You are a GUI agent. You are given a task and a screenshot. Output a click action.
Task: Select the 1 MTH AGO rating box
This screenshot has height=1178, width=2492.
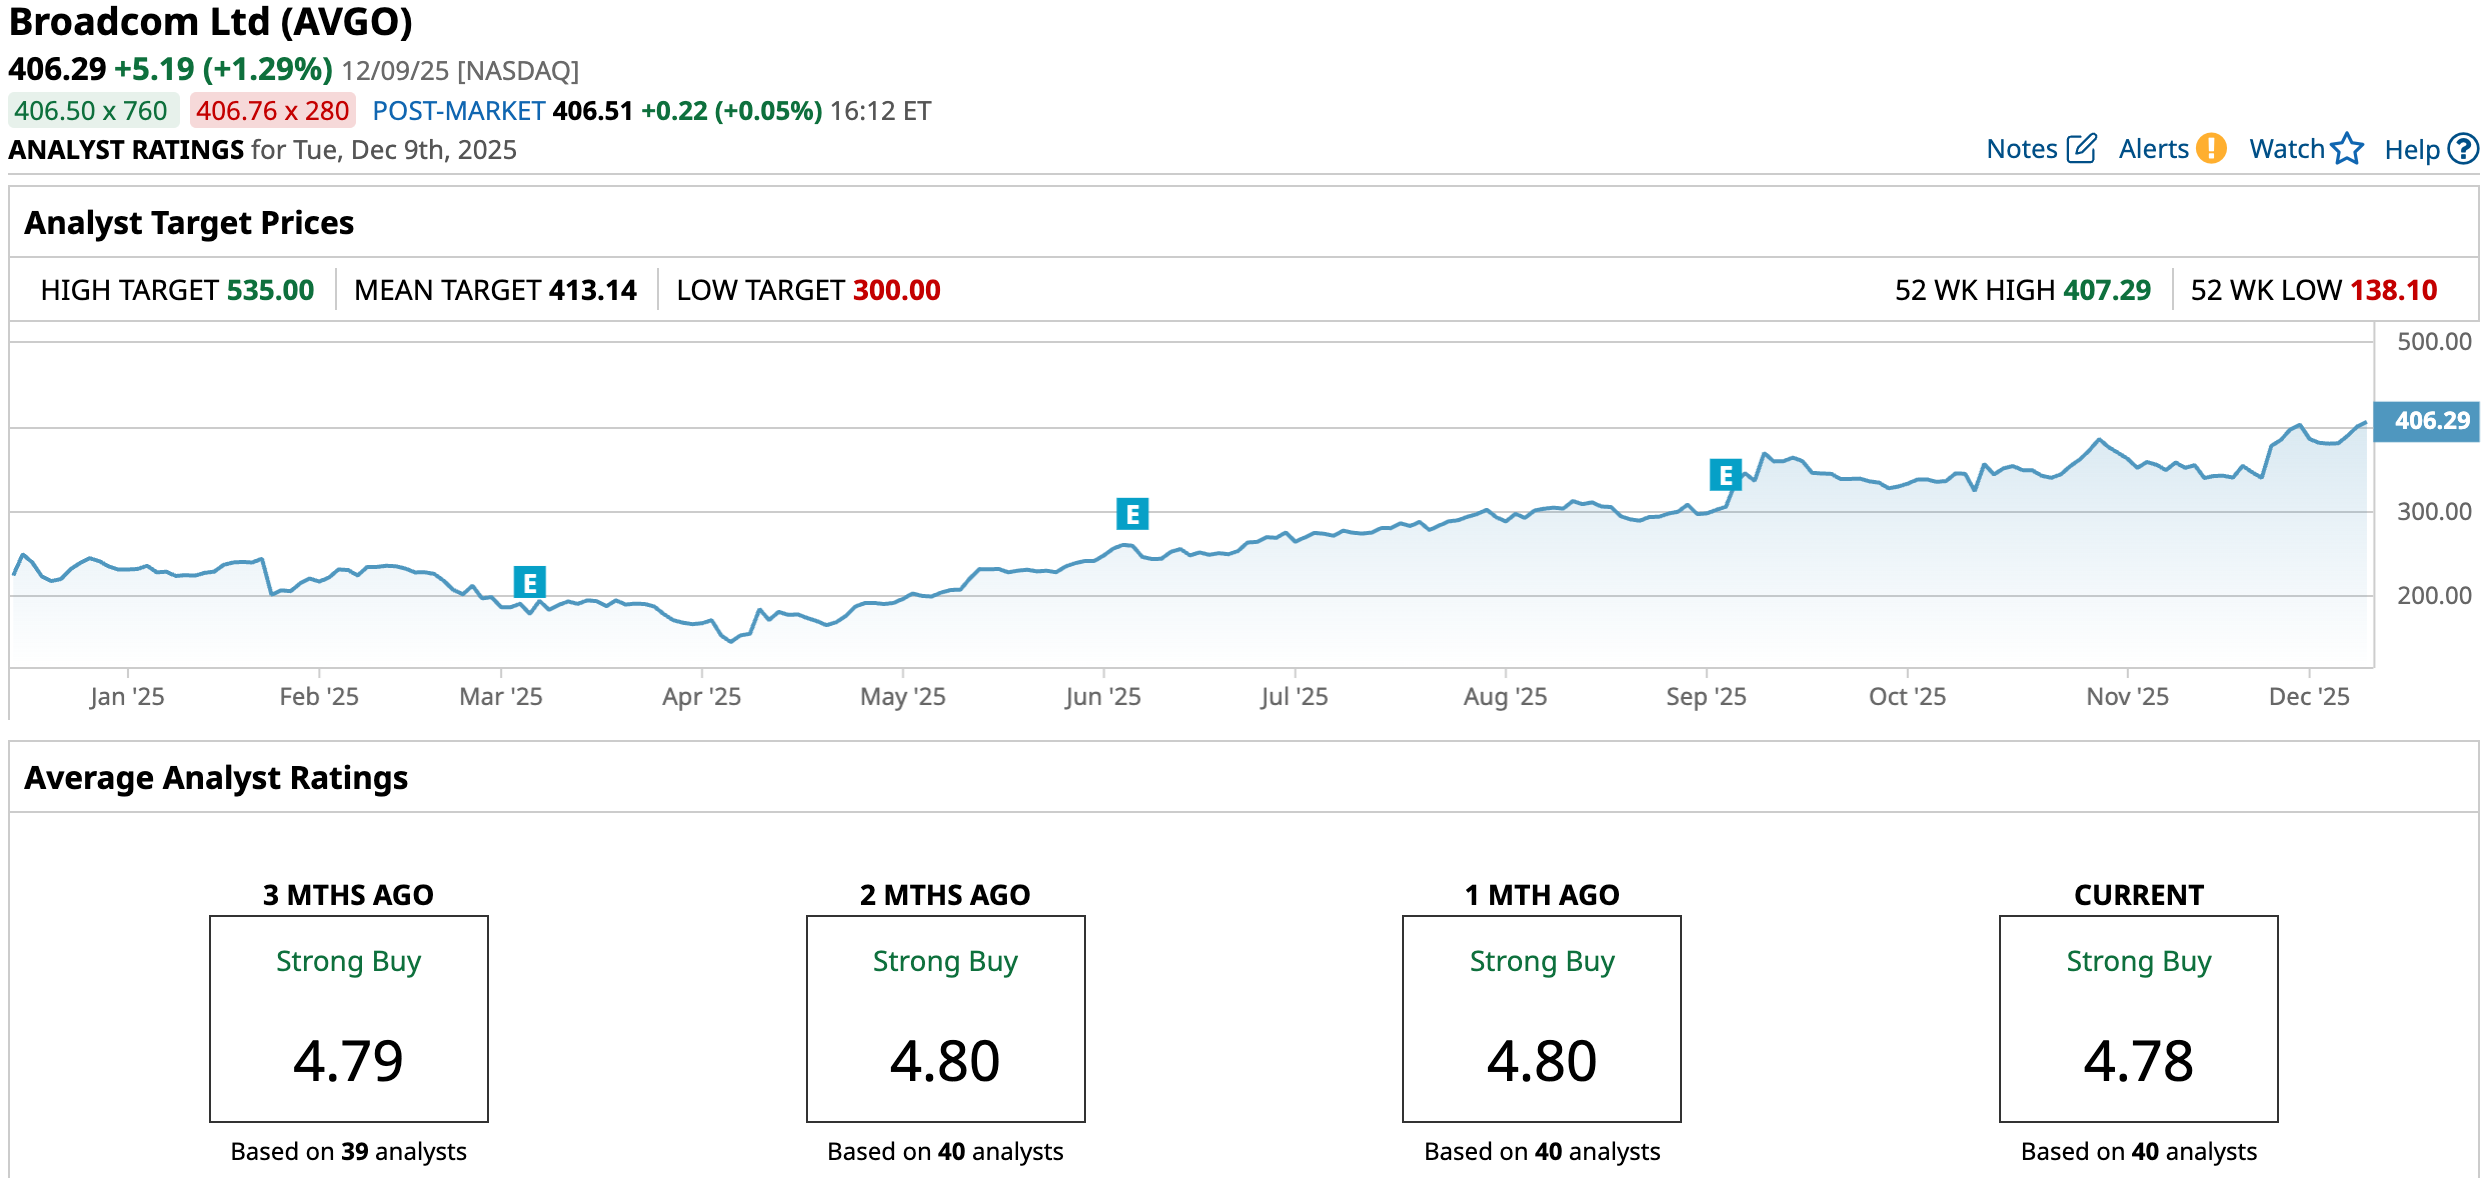[1541, 1018]
